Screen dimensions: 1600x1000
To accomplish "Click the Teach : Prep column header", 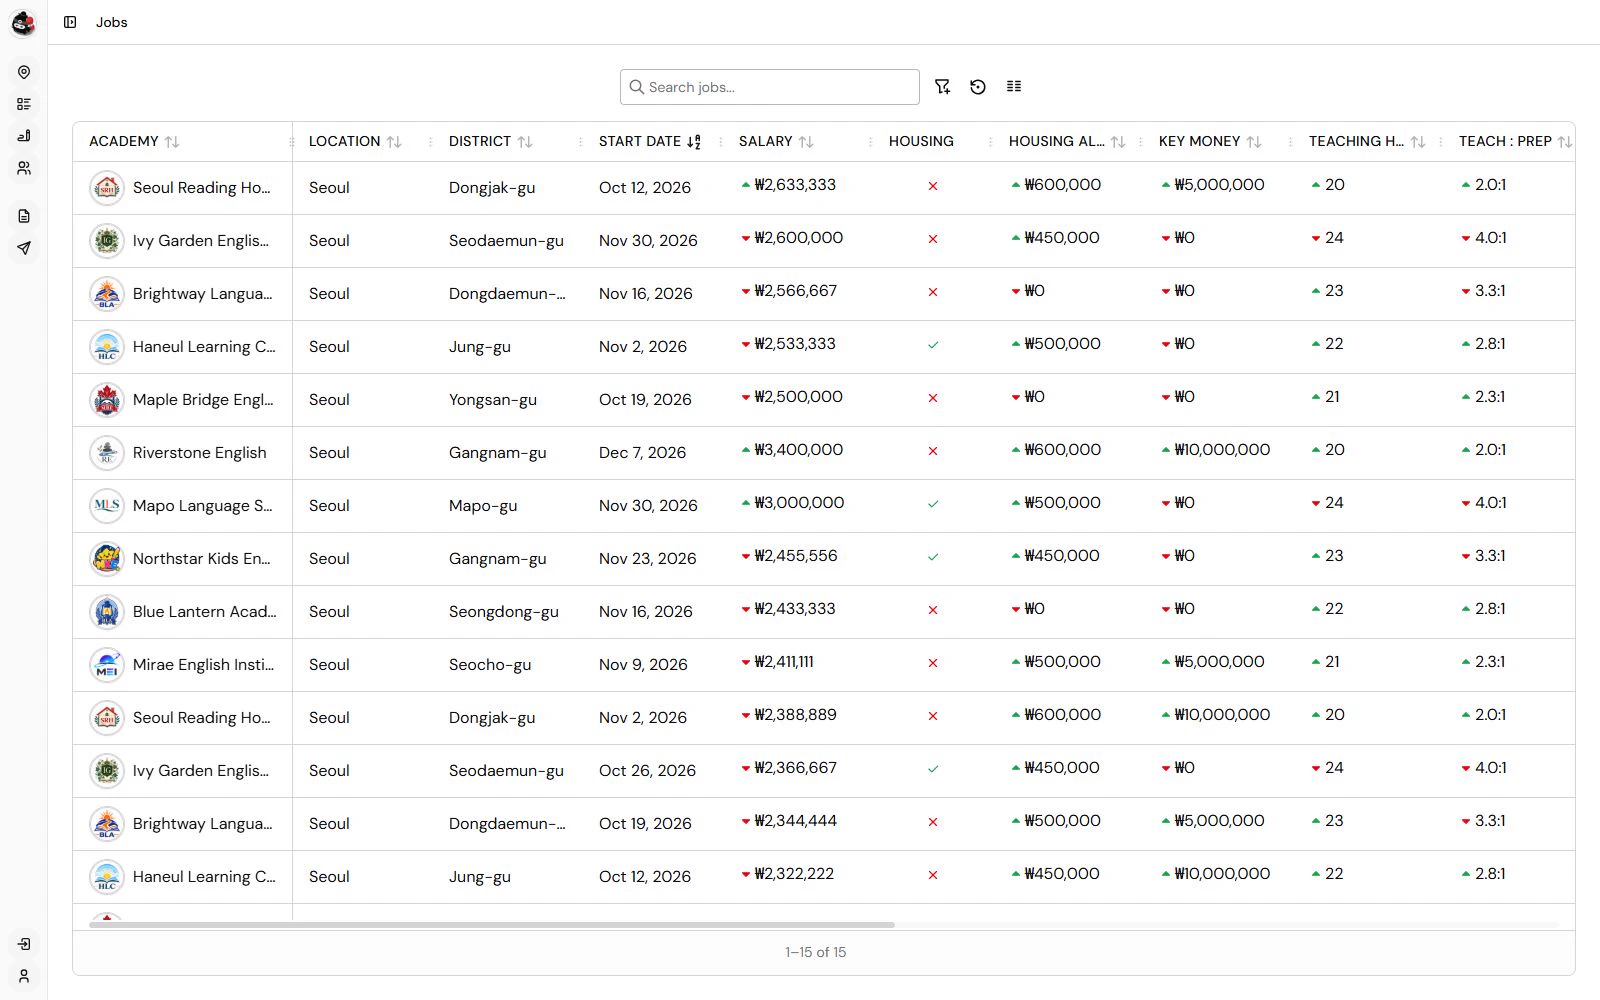I will tap(1505, 142).
